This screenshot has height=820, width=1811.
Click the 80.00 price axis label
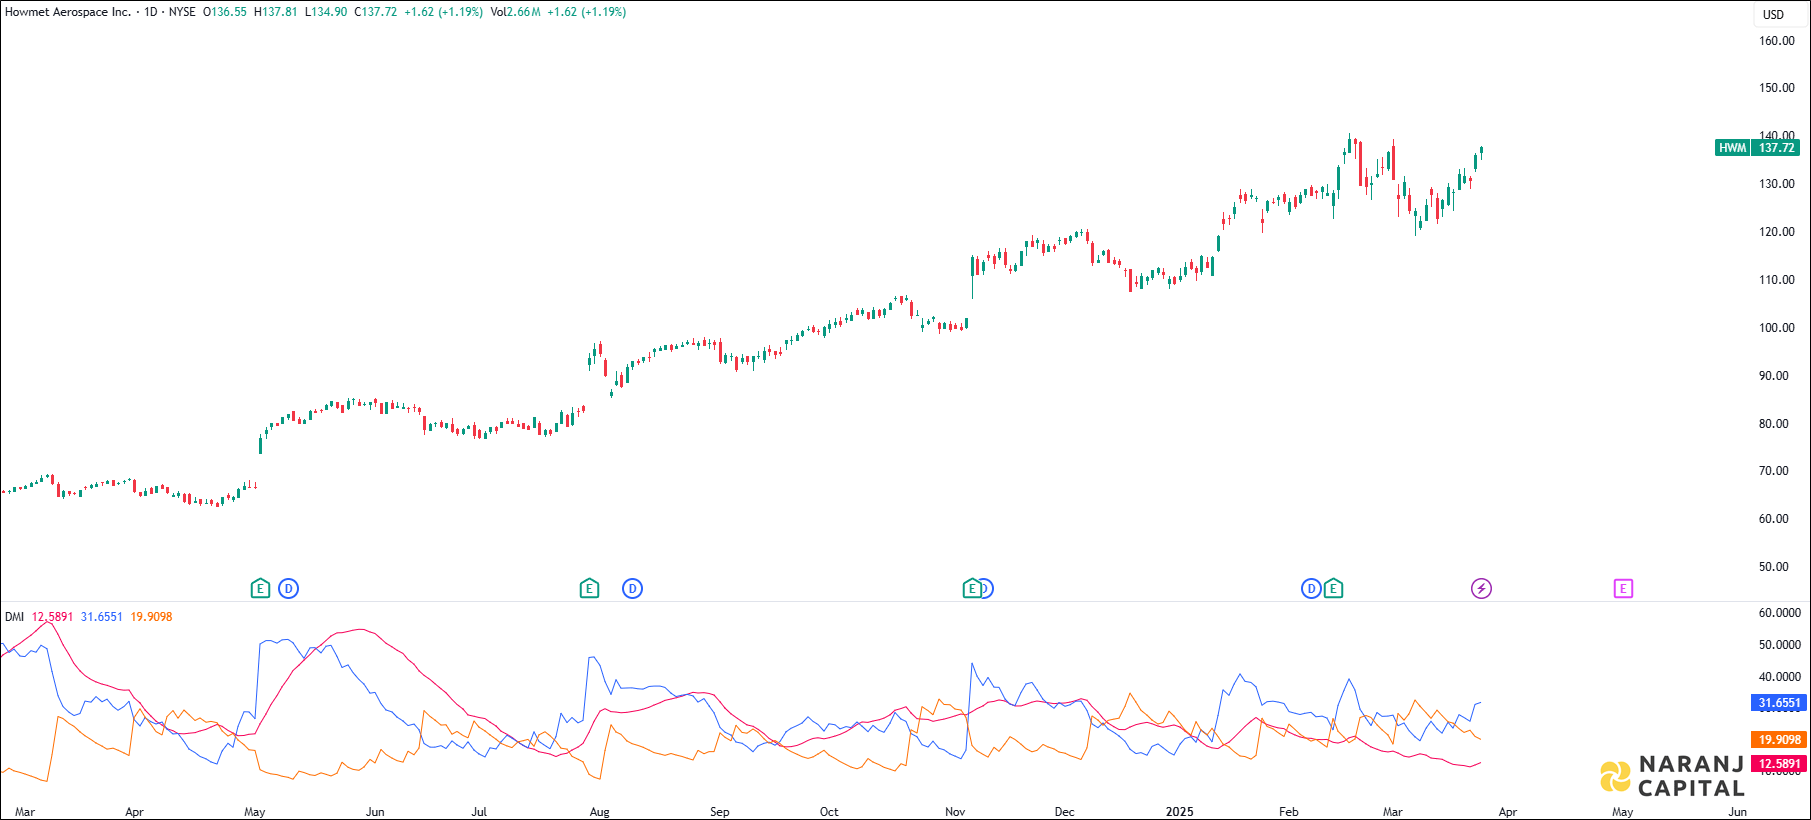coord(1774,424)
